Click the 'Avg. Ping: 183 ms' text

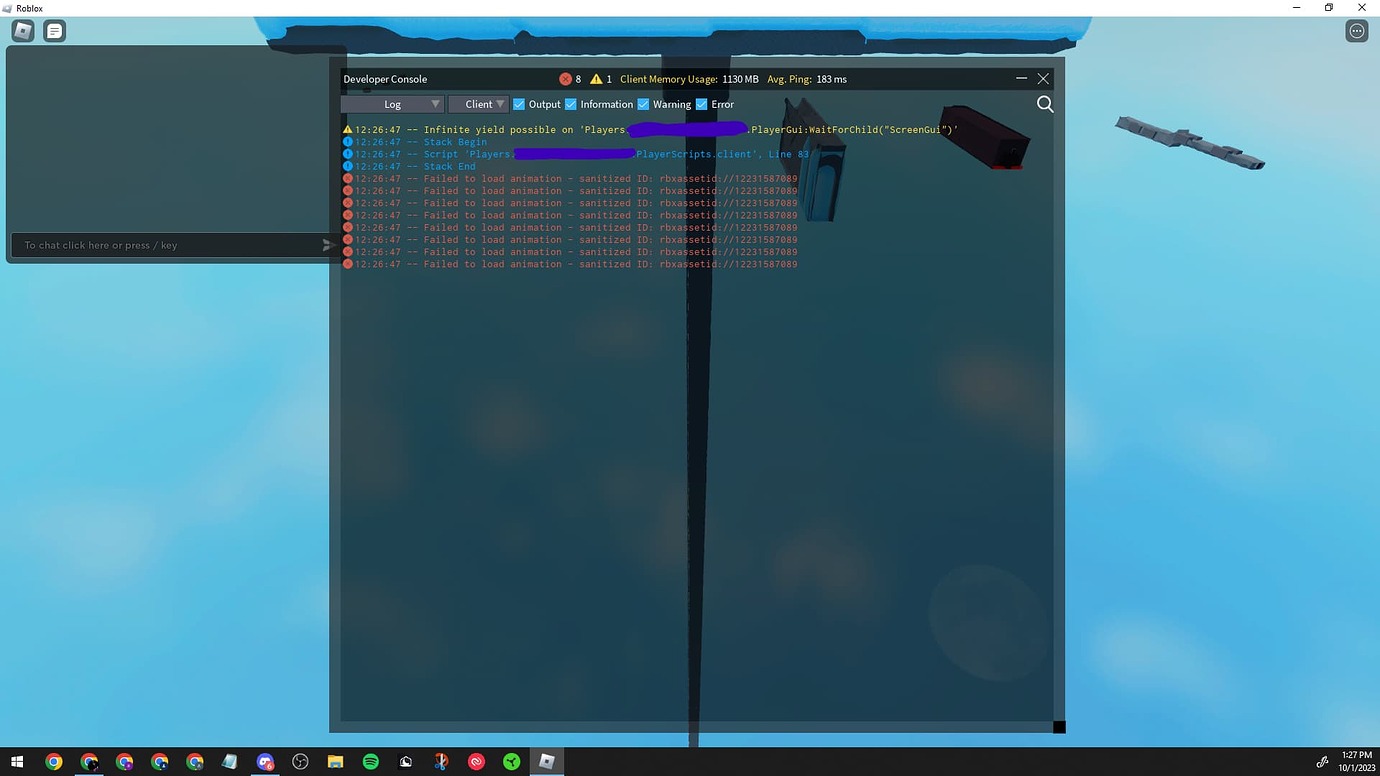[807, 79]
